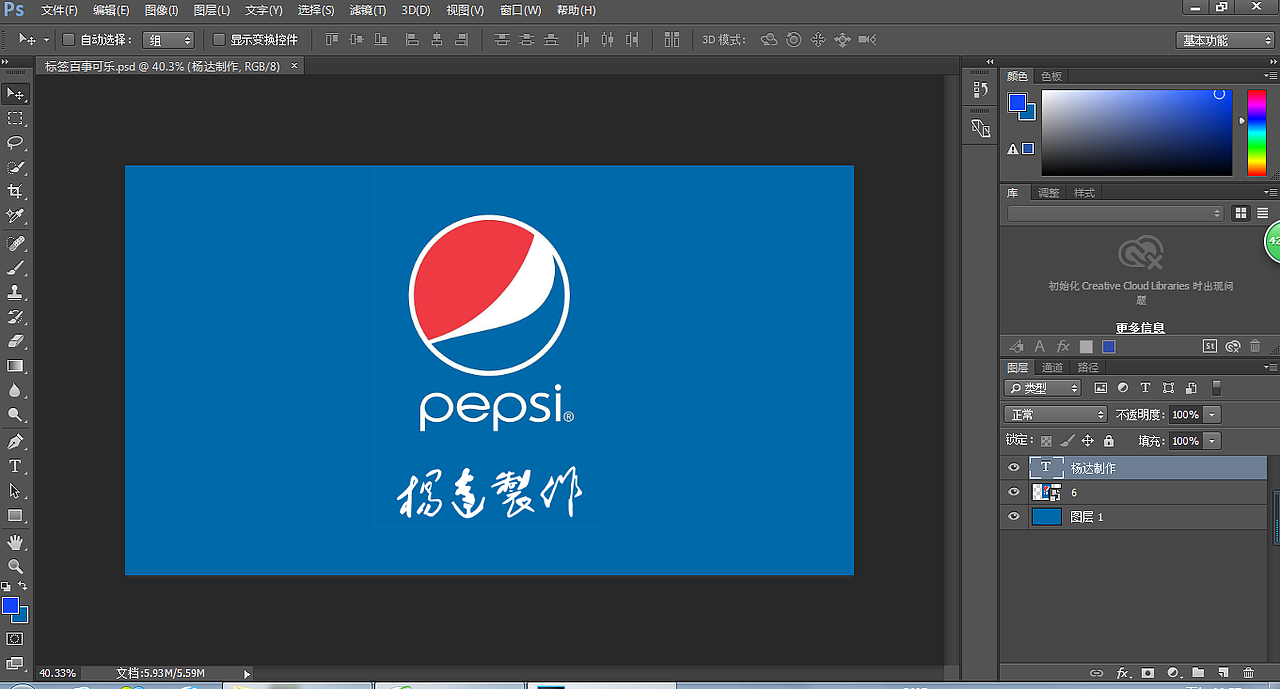
Task: Select the Brush tool
Action: coord(15,268)
